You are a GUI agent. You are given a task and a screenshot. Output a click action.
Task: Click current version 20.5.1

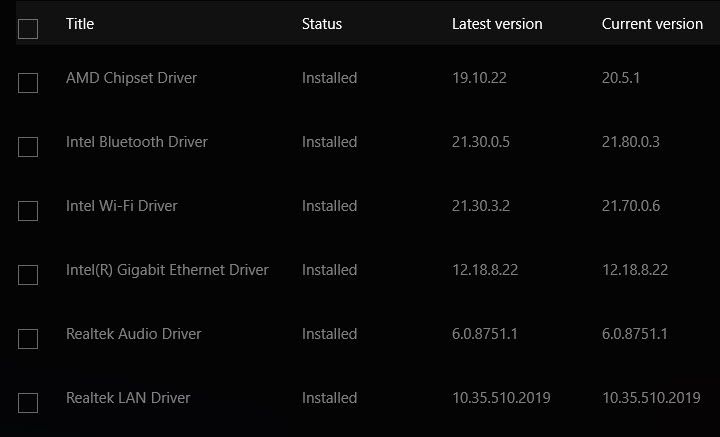[621, 78]
